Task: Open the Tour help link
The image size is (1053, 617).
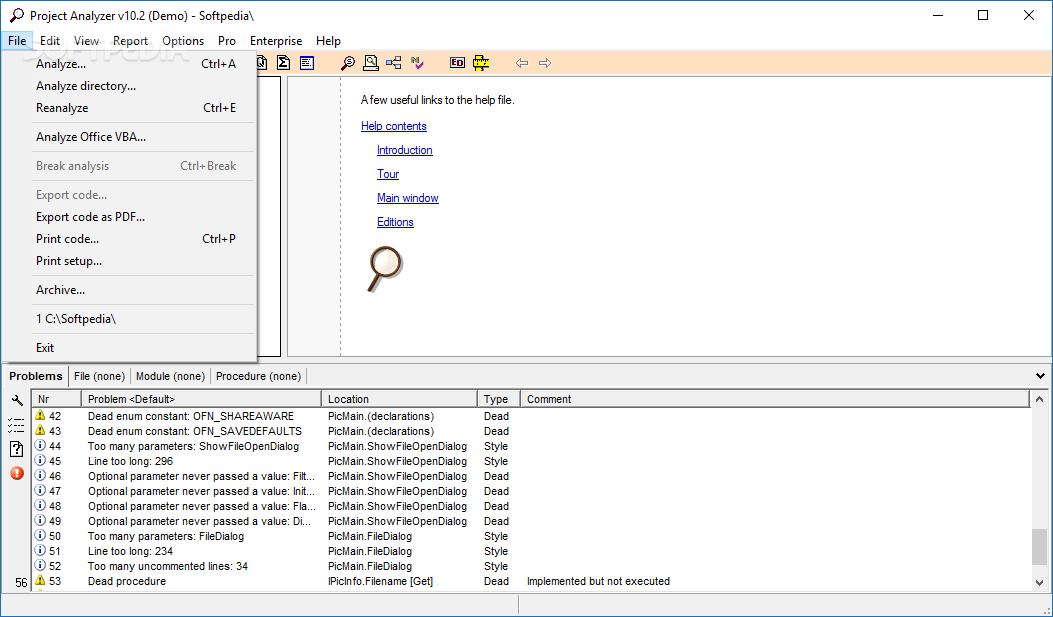Action: click(x=387, y=174)
